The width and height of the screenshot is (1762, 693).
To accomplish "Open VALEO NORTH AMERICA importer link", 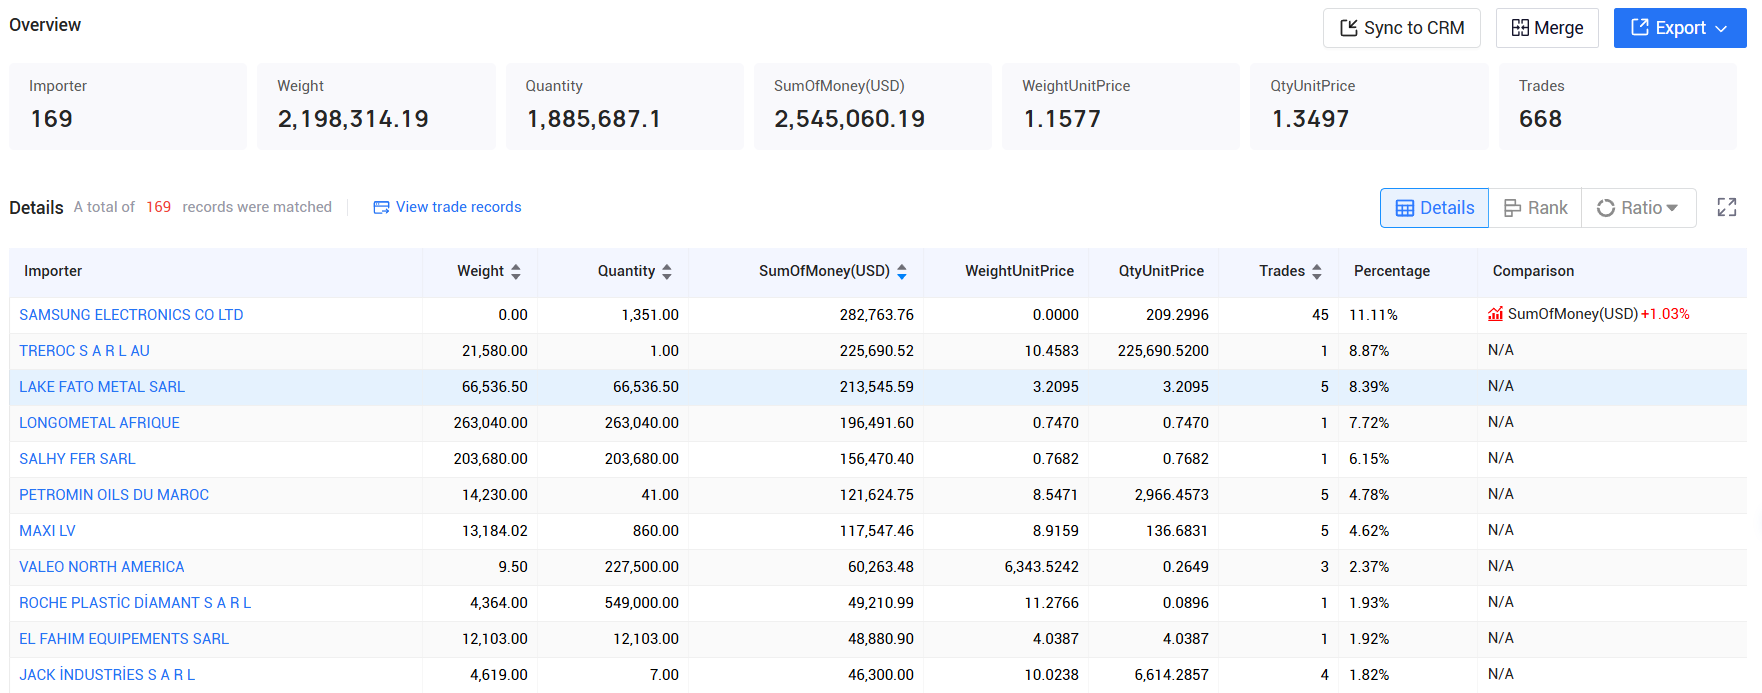I will [102, 567].
